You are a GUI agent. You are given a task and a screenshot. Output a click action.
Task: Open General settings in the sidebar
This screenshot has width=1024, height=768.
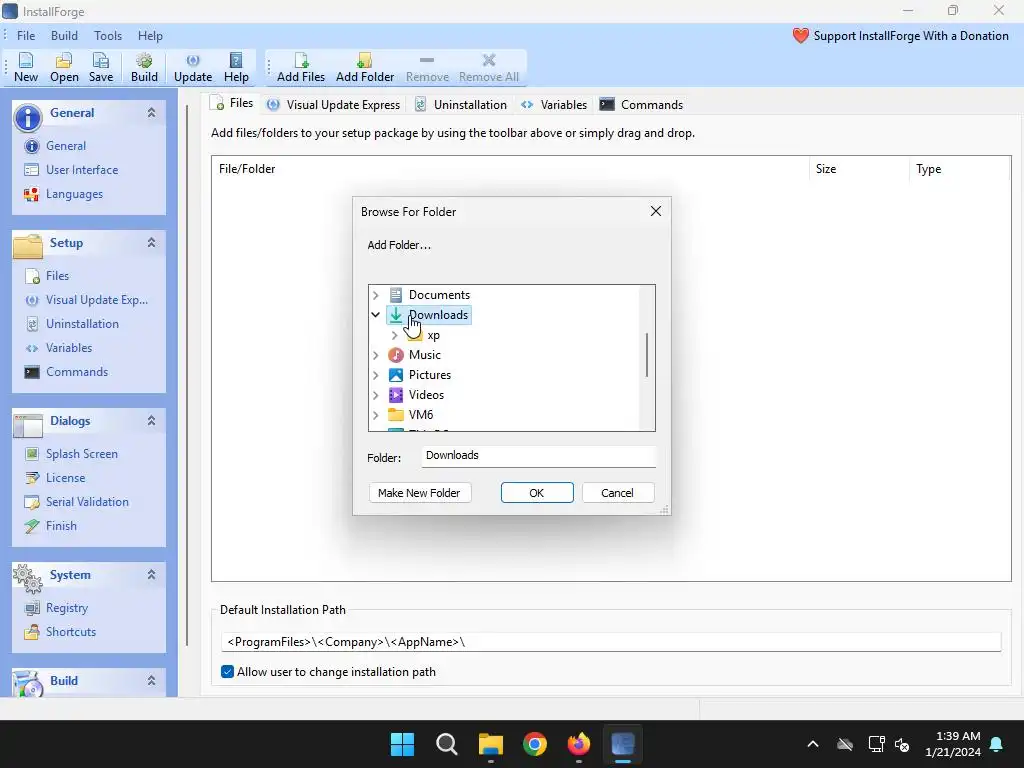(x=65, y=146)
